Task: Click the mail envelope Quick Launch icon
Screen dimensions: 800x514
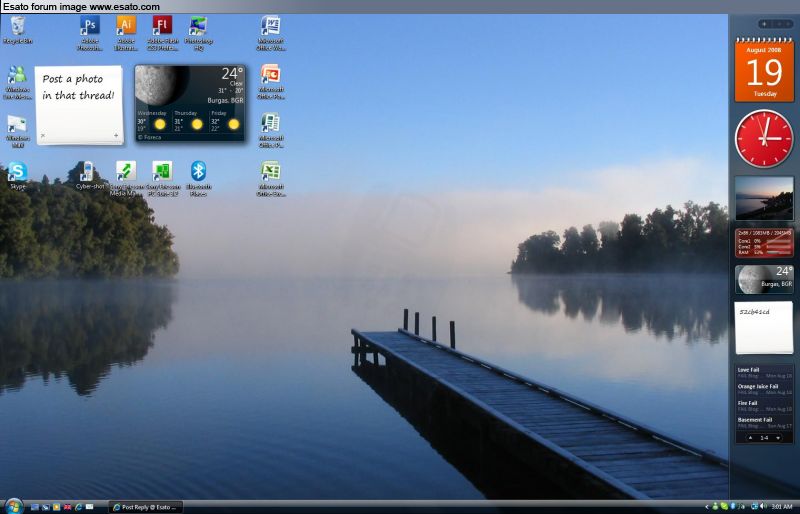Action: pyautogui.click(x=89, y=507)
